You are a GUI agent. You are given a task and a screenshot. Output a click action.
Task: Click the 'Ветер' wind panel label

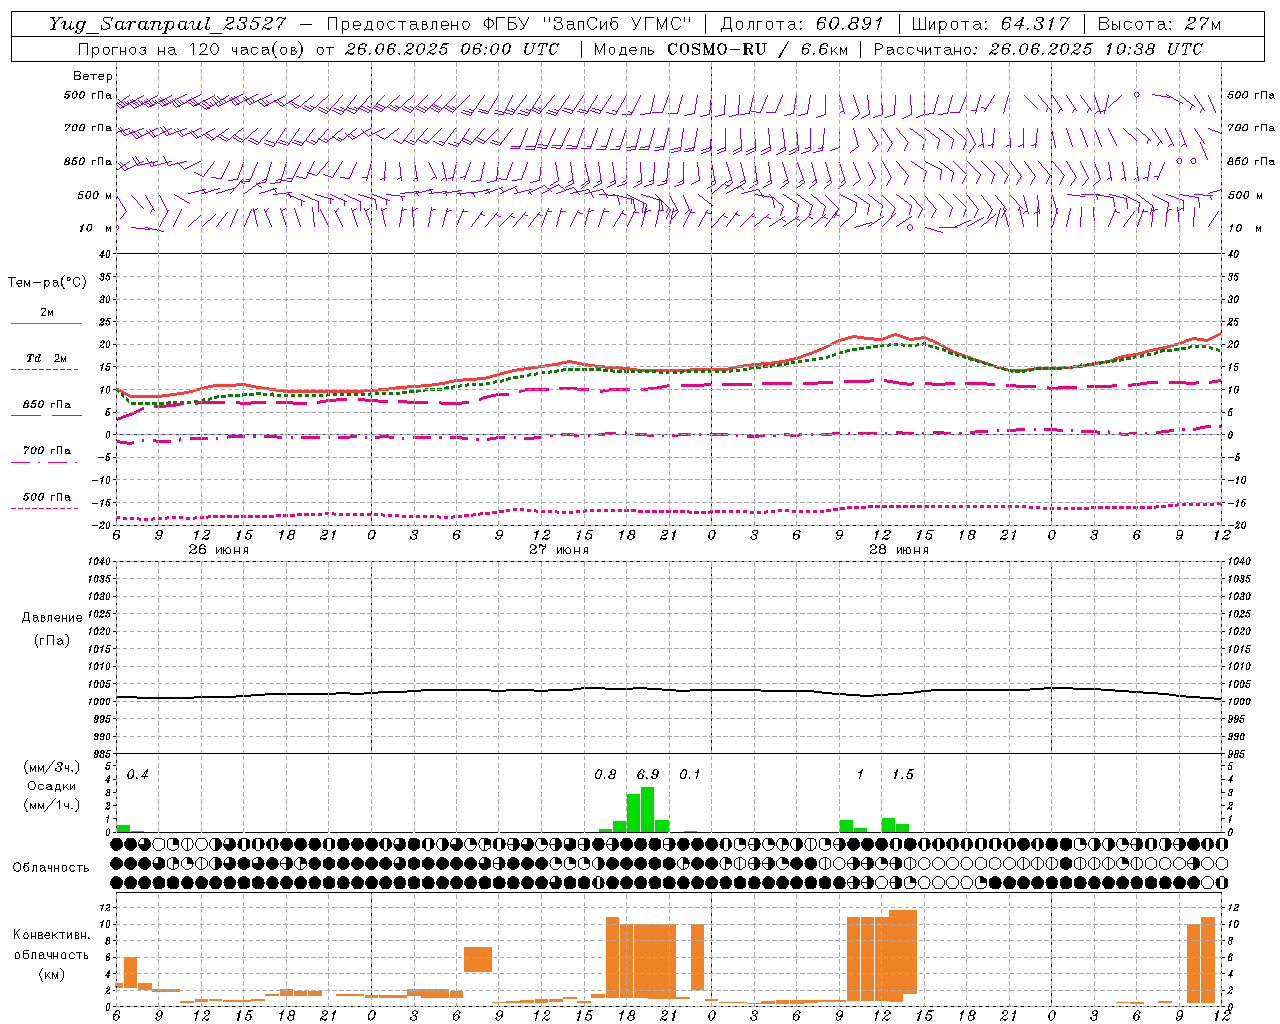coord(93,76)
